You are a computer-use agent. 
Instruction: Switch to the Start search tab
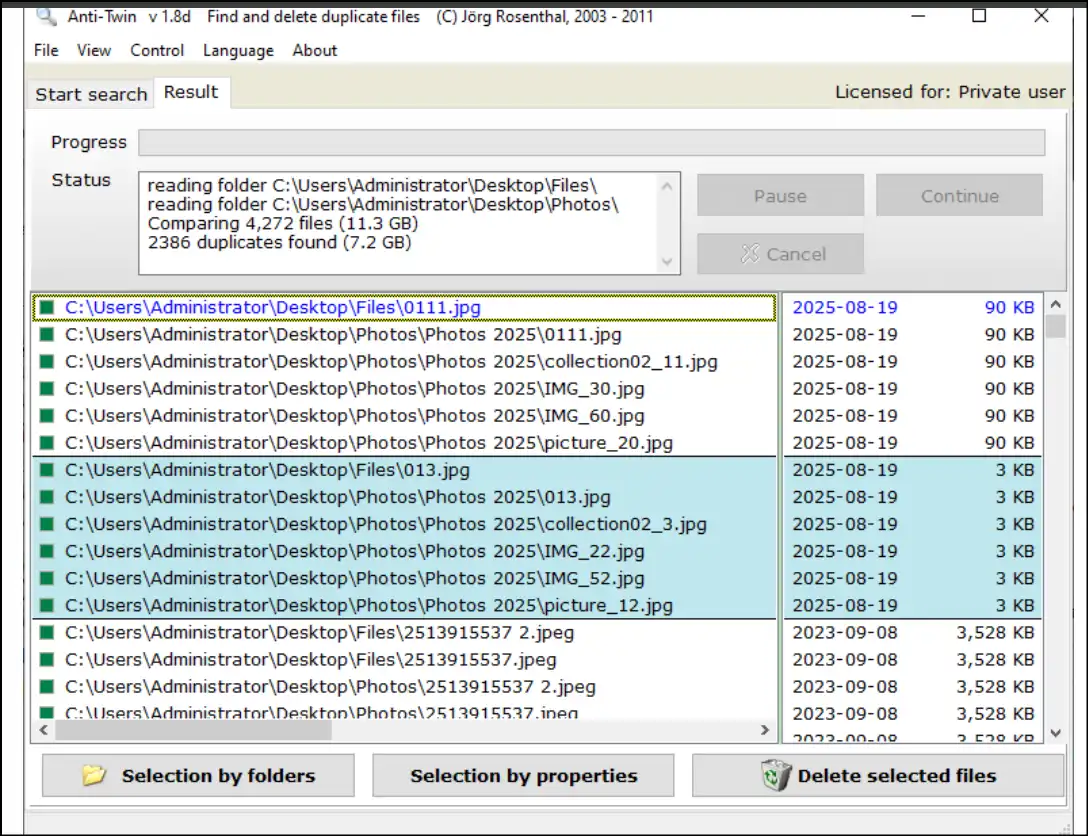coord(89,93)
